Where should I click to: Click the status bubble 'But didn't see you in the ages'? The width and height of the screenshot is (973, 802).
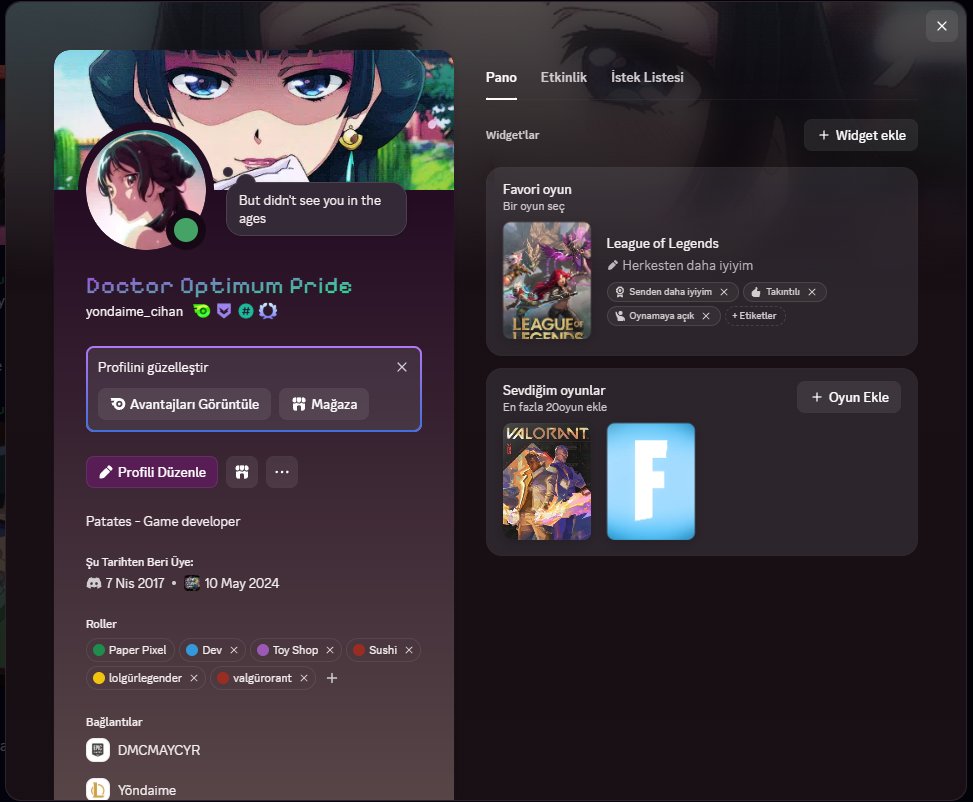pyautogui.click(x=316, y=209)
